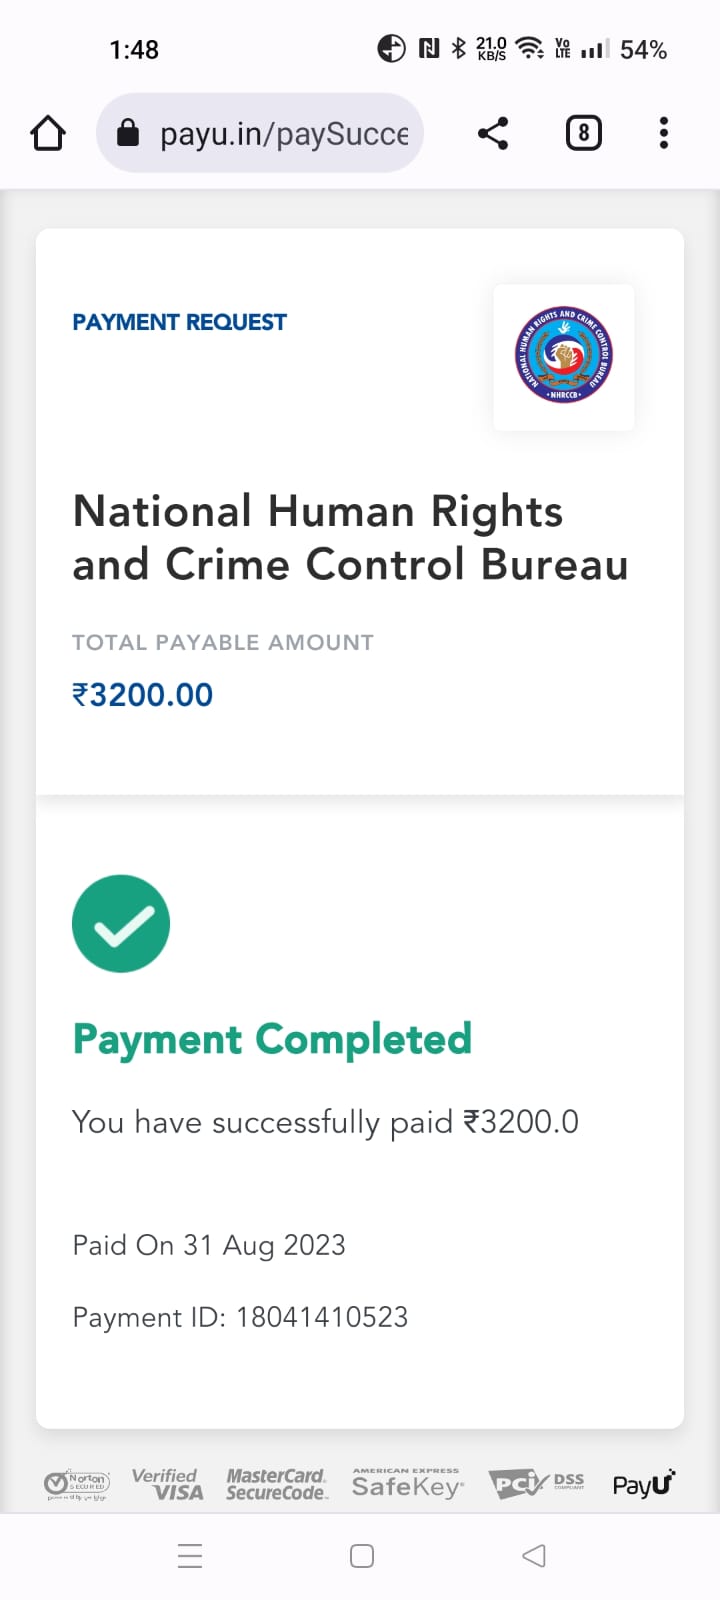Tap the browser home icon

pos(48,133)
